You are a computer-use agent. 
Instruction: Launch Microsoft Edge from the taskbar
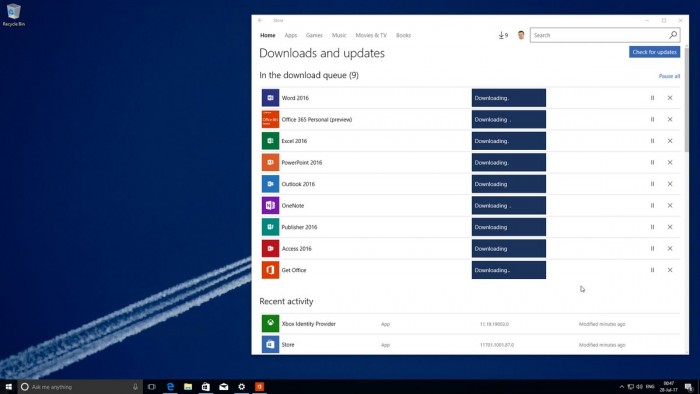[170, 387]
